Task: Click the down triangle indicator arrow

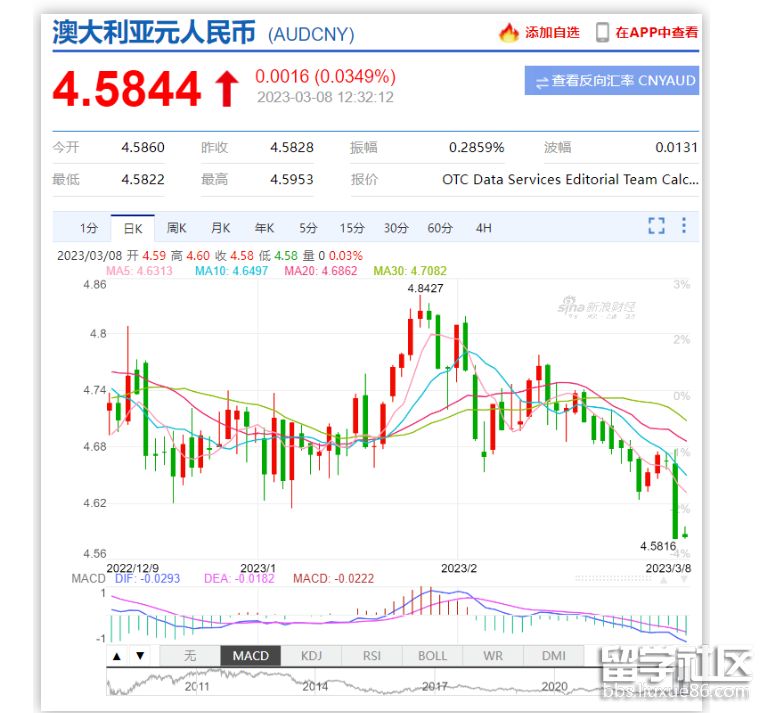Action: click(x=140, y=656)
